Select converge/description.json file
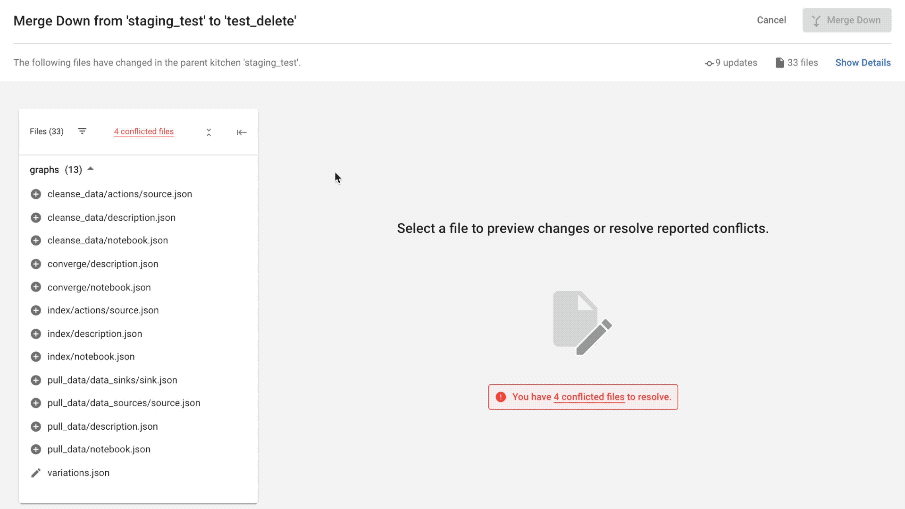Image resolution: width=905 pixels, height=509 pixels. click(103, 264)
